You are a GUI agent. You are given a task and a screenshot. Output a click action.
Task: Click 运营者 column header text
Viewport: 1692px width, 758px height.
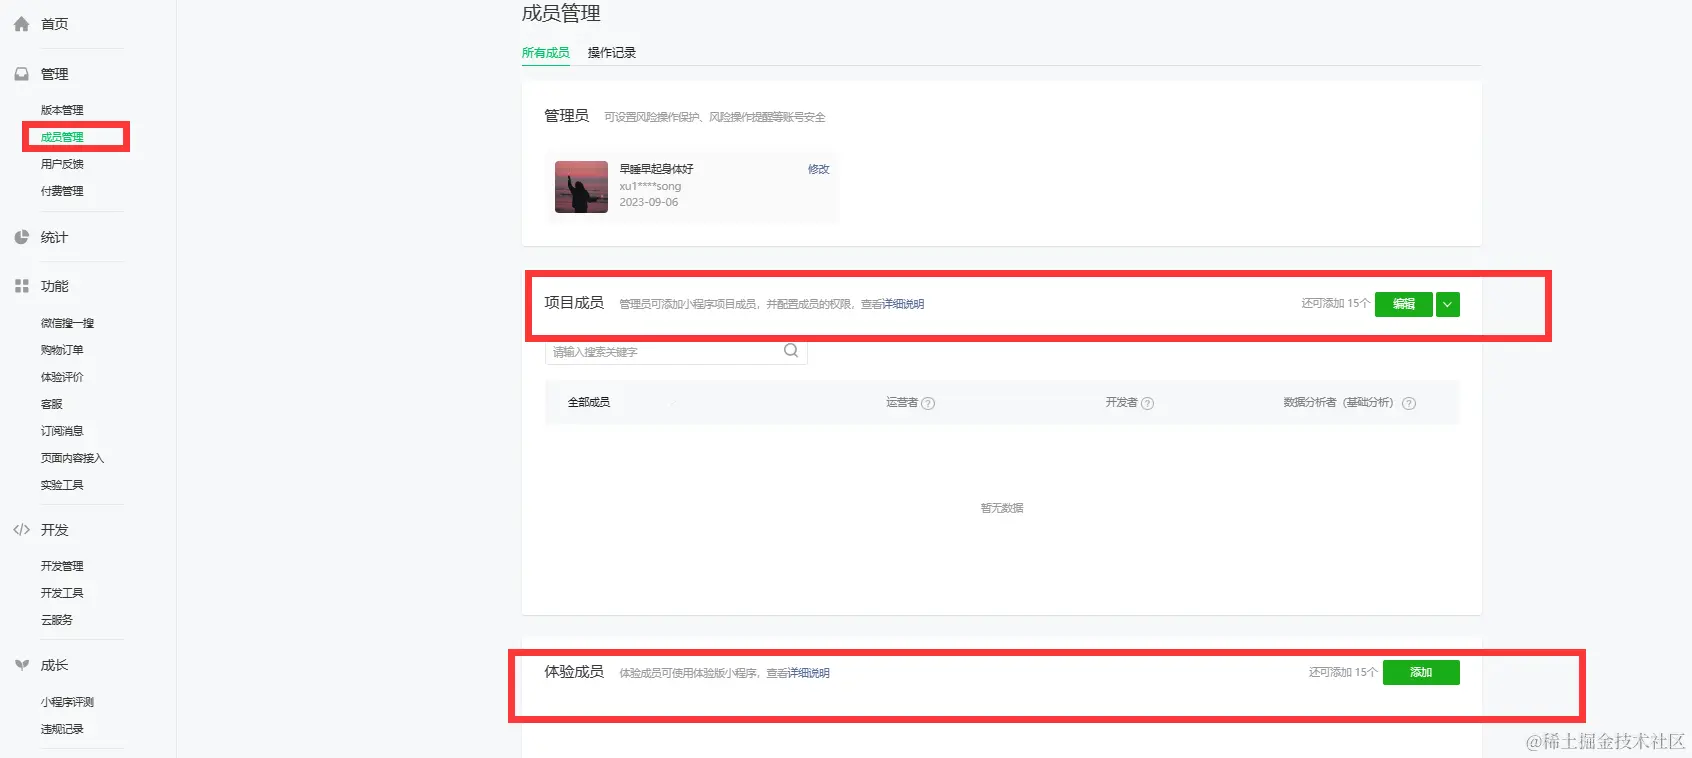[x=902, y=402]
